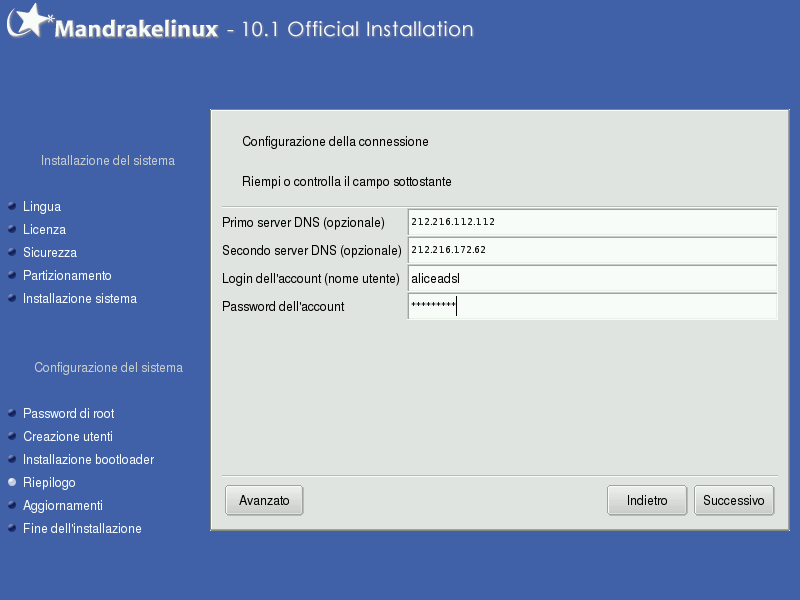Focus the Primo server DNS field
The height and width of the screenshot is (600, 800).
(x=592, y=222)
